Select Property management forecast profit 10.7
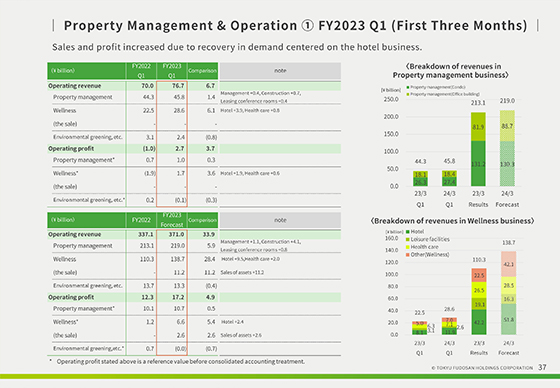This screenshot has height=388, width=560. (x=179, y=309)
